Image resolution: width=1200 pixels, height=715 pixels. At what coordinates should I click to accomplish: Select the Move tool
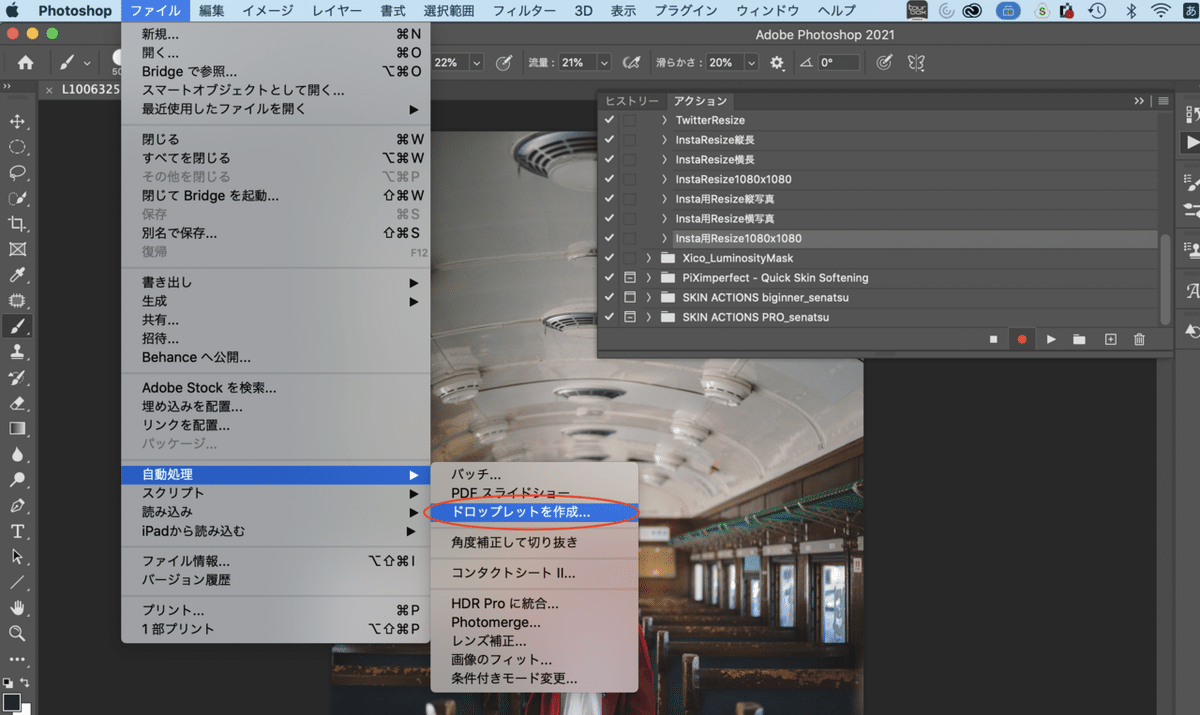coord(17,121)
